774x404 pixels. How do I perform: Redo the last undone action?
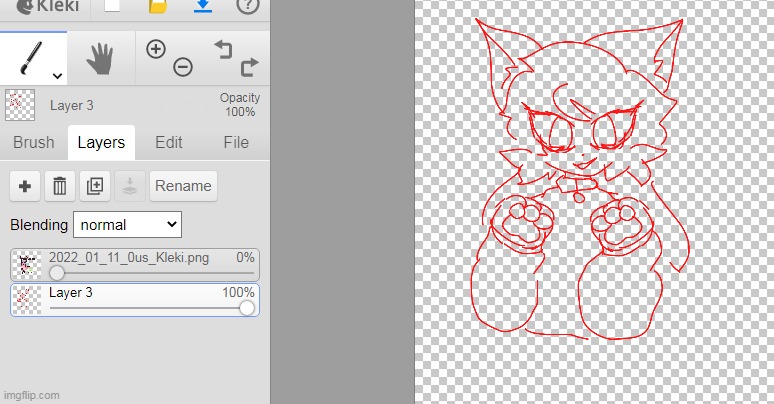pyautogui.click(x=249, y=67)
